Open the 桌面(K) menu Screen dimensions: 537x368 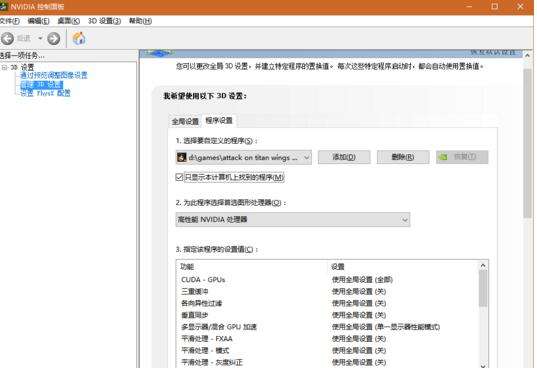pos(68,21)
